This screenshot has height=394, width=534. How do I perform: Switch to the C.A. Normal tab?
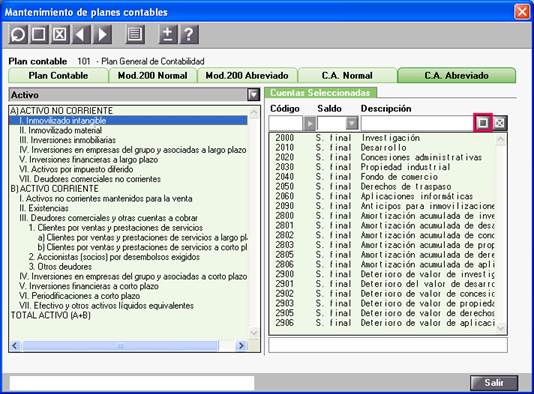(347, 76)
